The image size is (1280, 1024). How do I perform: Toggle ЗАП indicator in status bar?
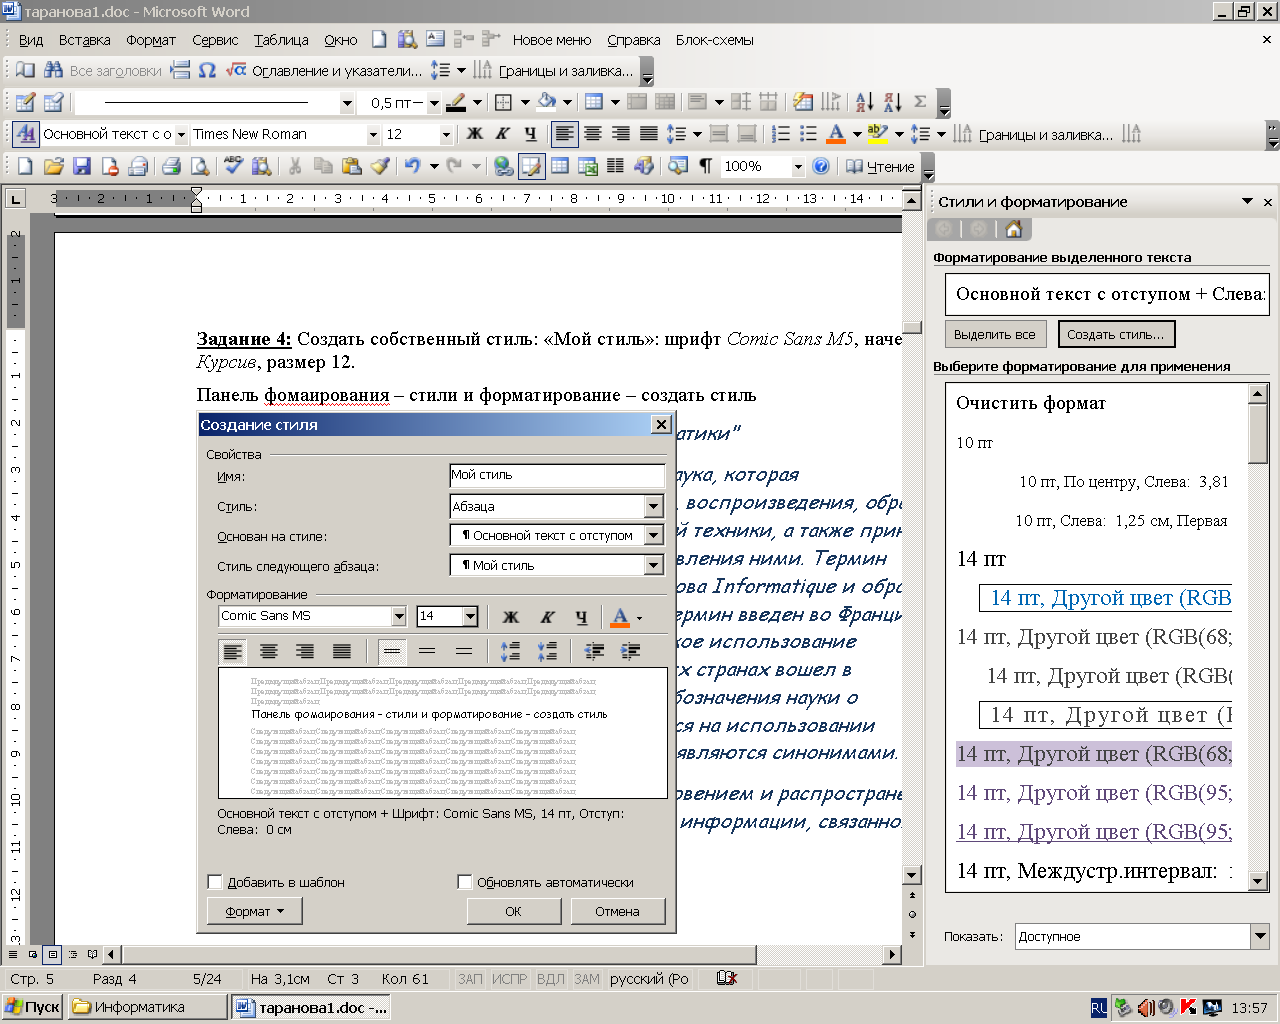click(x=470, y=979)
